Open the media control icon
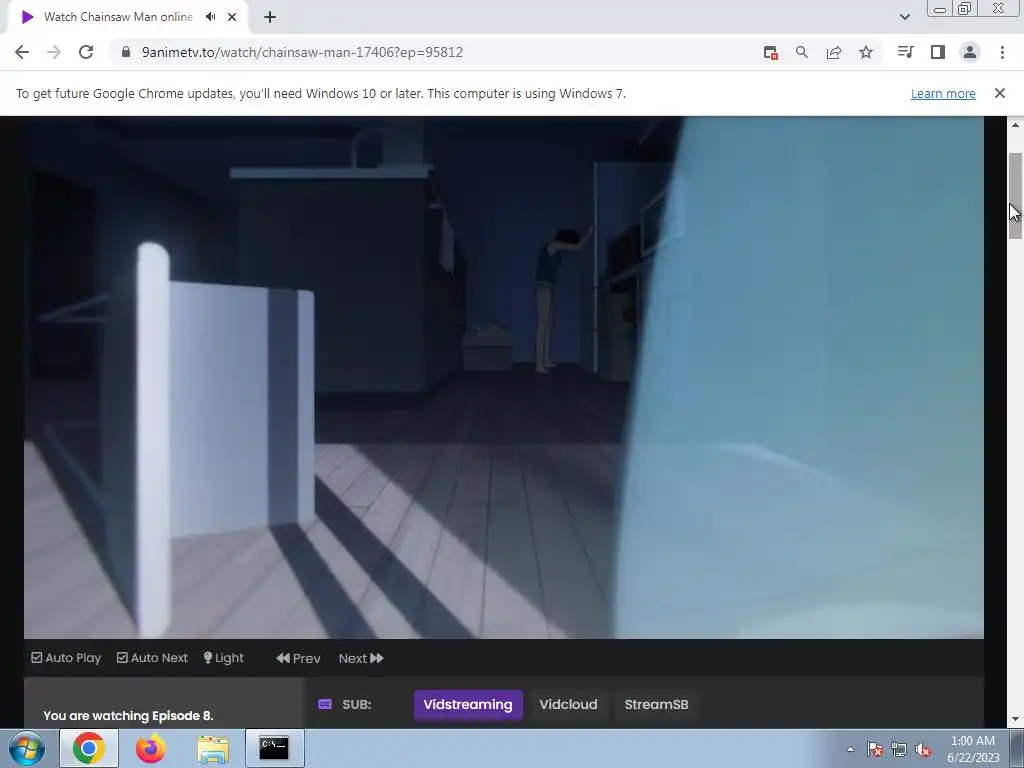Screen dimensions: 1024x768 point(905,52)
